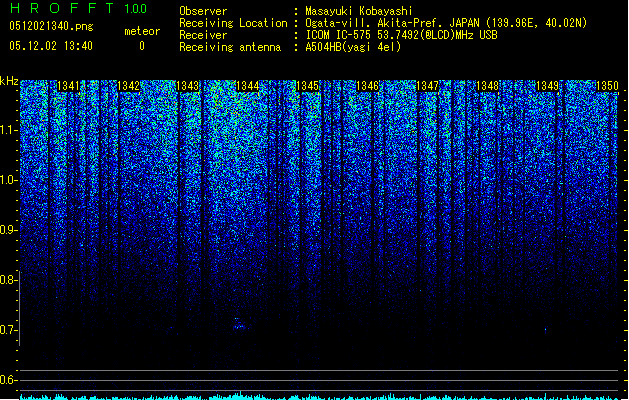Viewport: 629px width, 400px height.
Task: Select the filename 0512021340.png
Action: point(51,26)
